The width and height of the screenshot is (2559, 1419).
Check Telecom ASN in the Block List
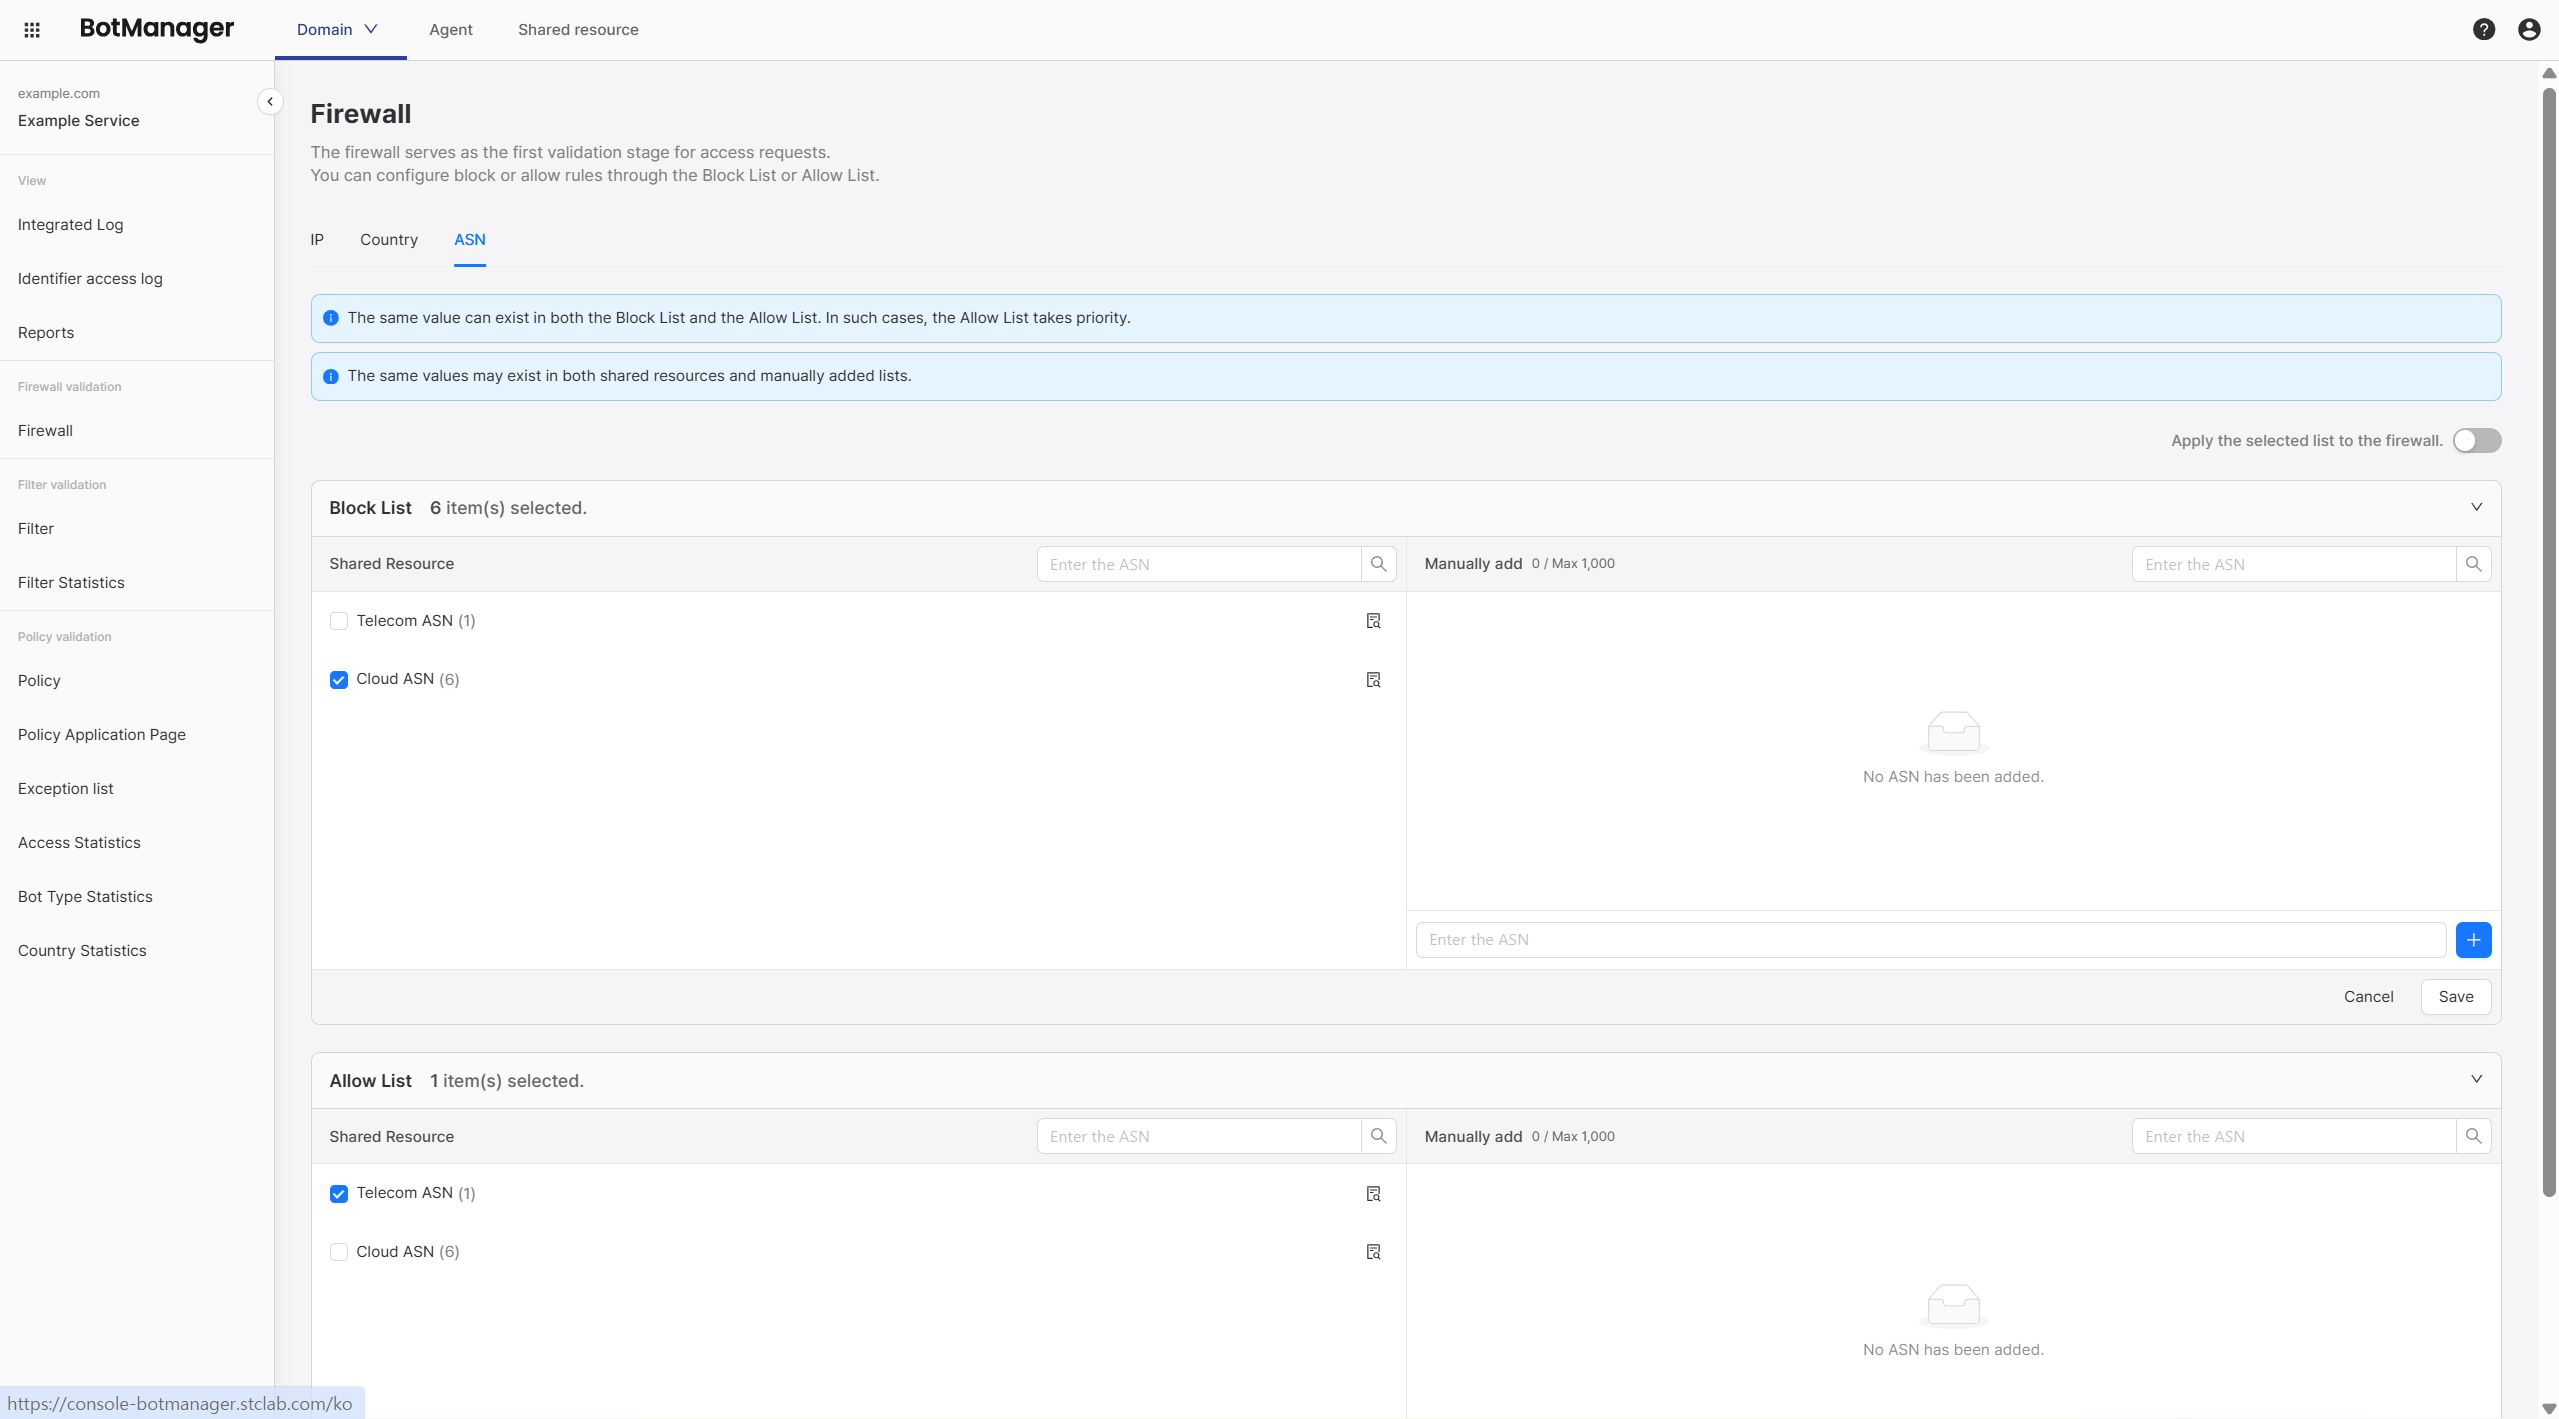[339, 621]
